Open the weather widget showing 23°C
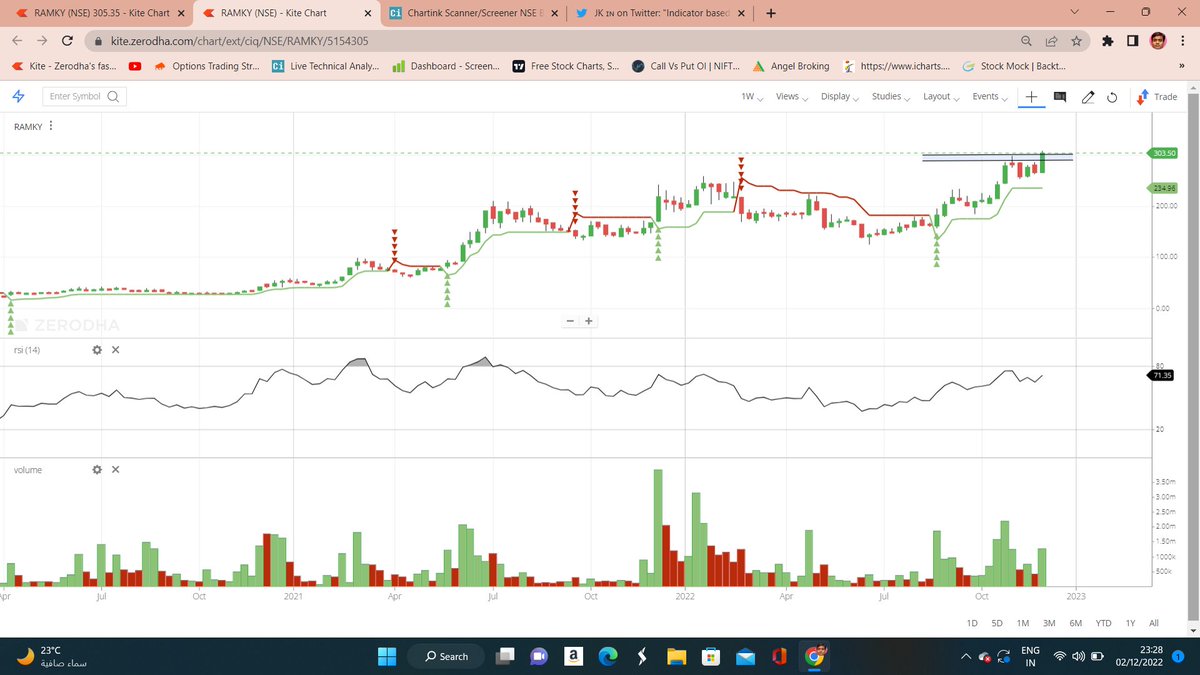 pos(50,656)
